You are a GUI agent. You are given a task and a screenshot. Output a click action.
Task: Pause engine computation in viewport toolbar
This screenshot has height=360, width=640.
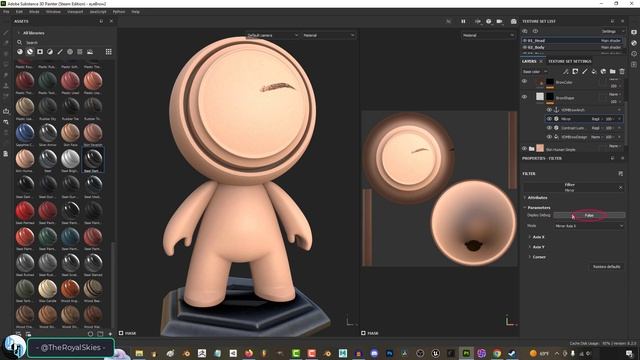click(463, 21)
